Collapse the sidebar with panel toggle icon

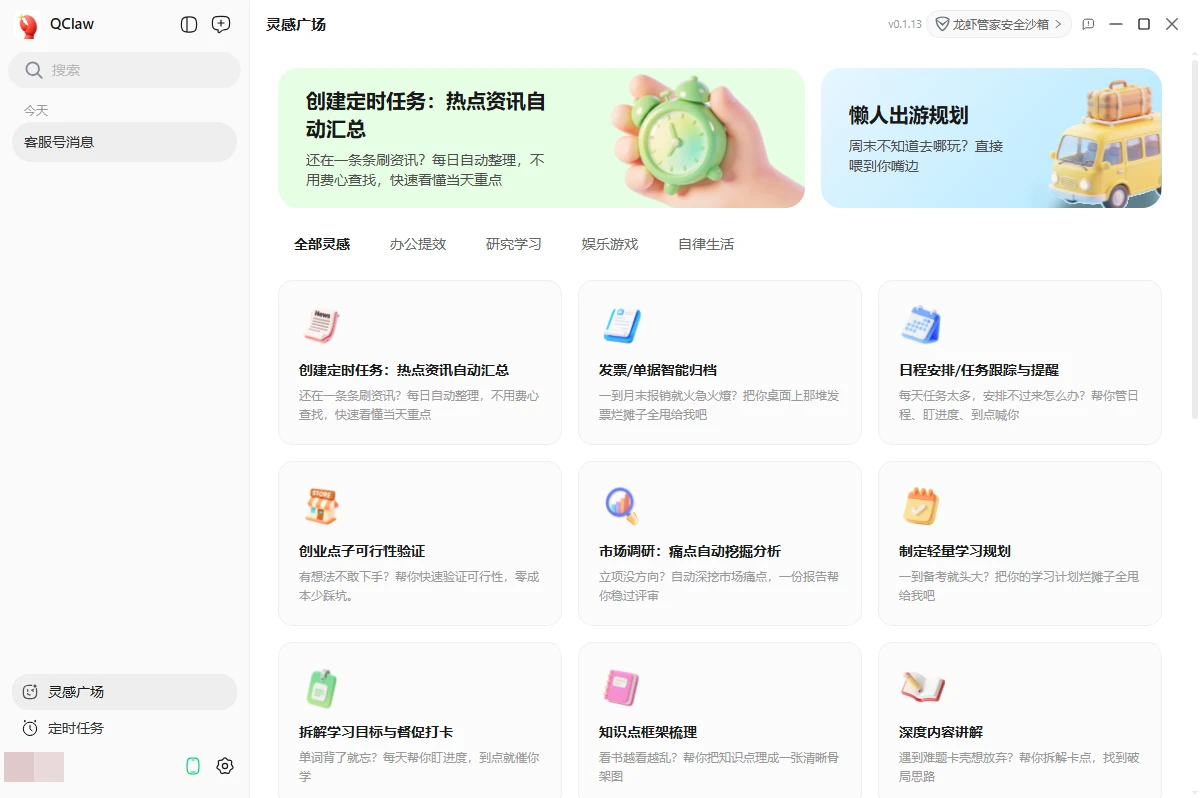(188, 24)
